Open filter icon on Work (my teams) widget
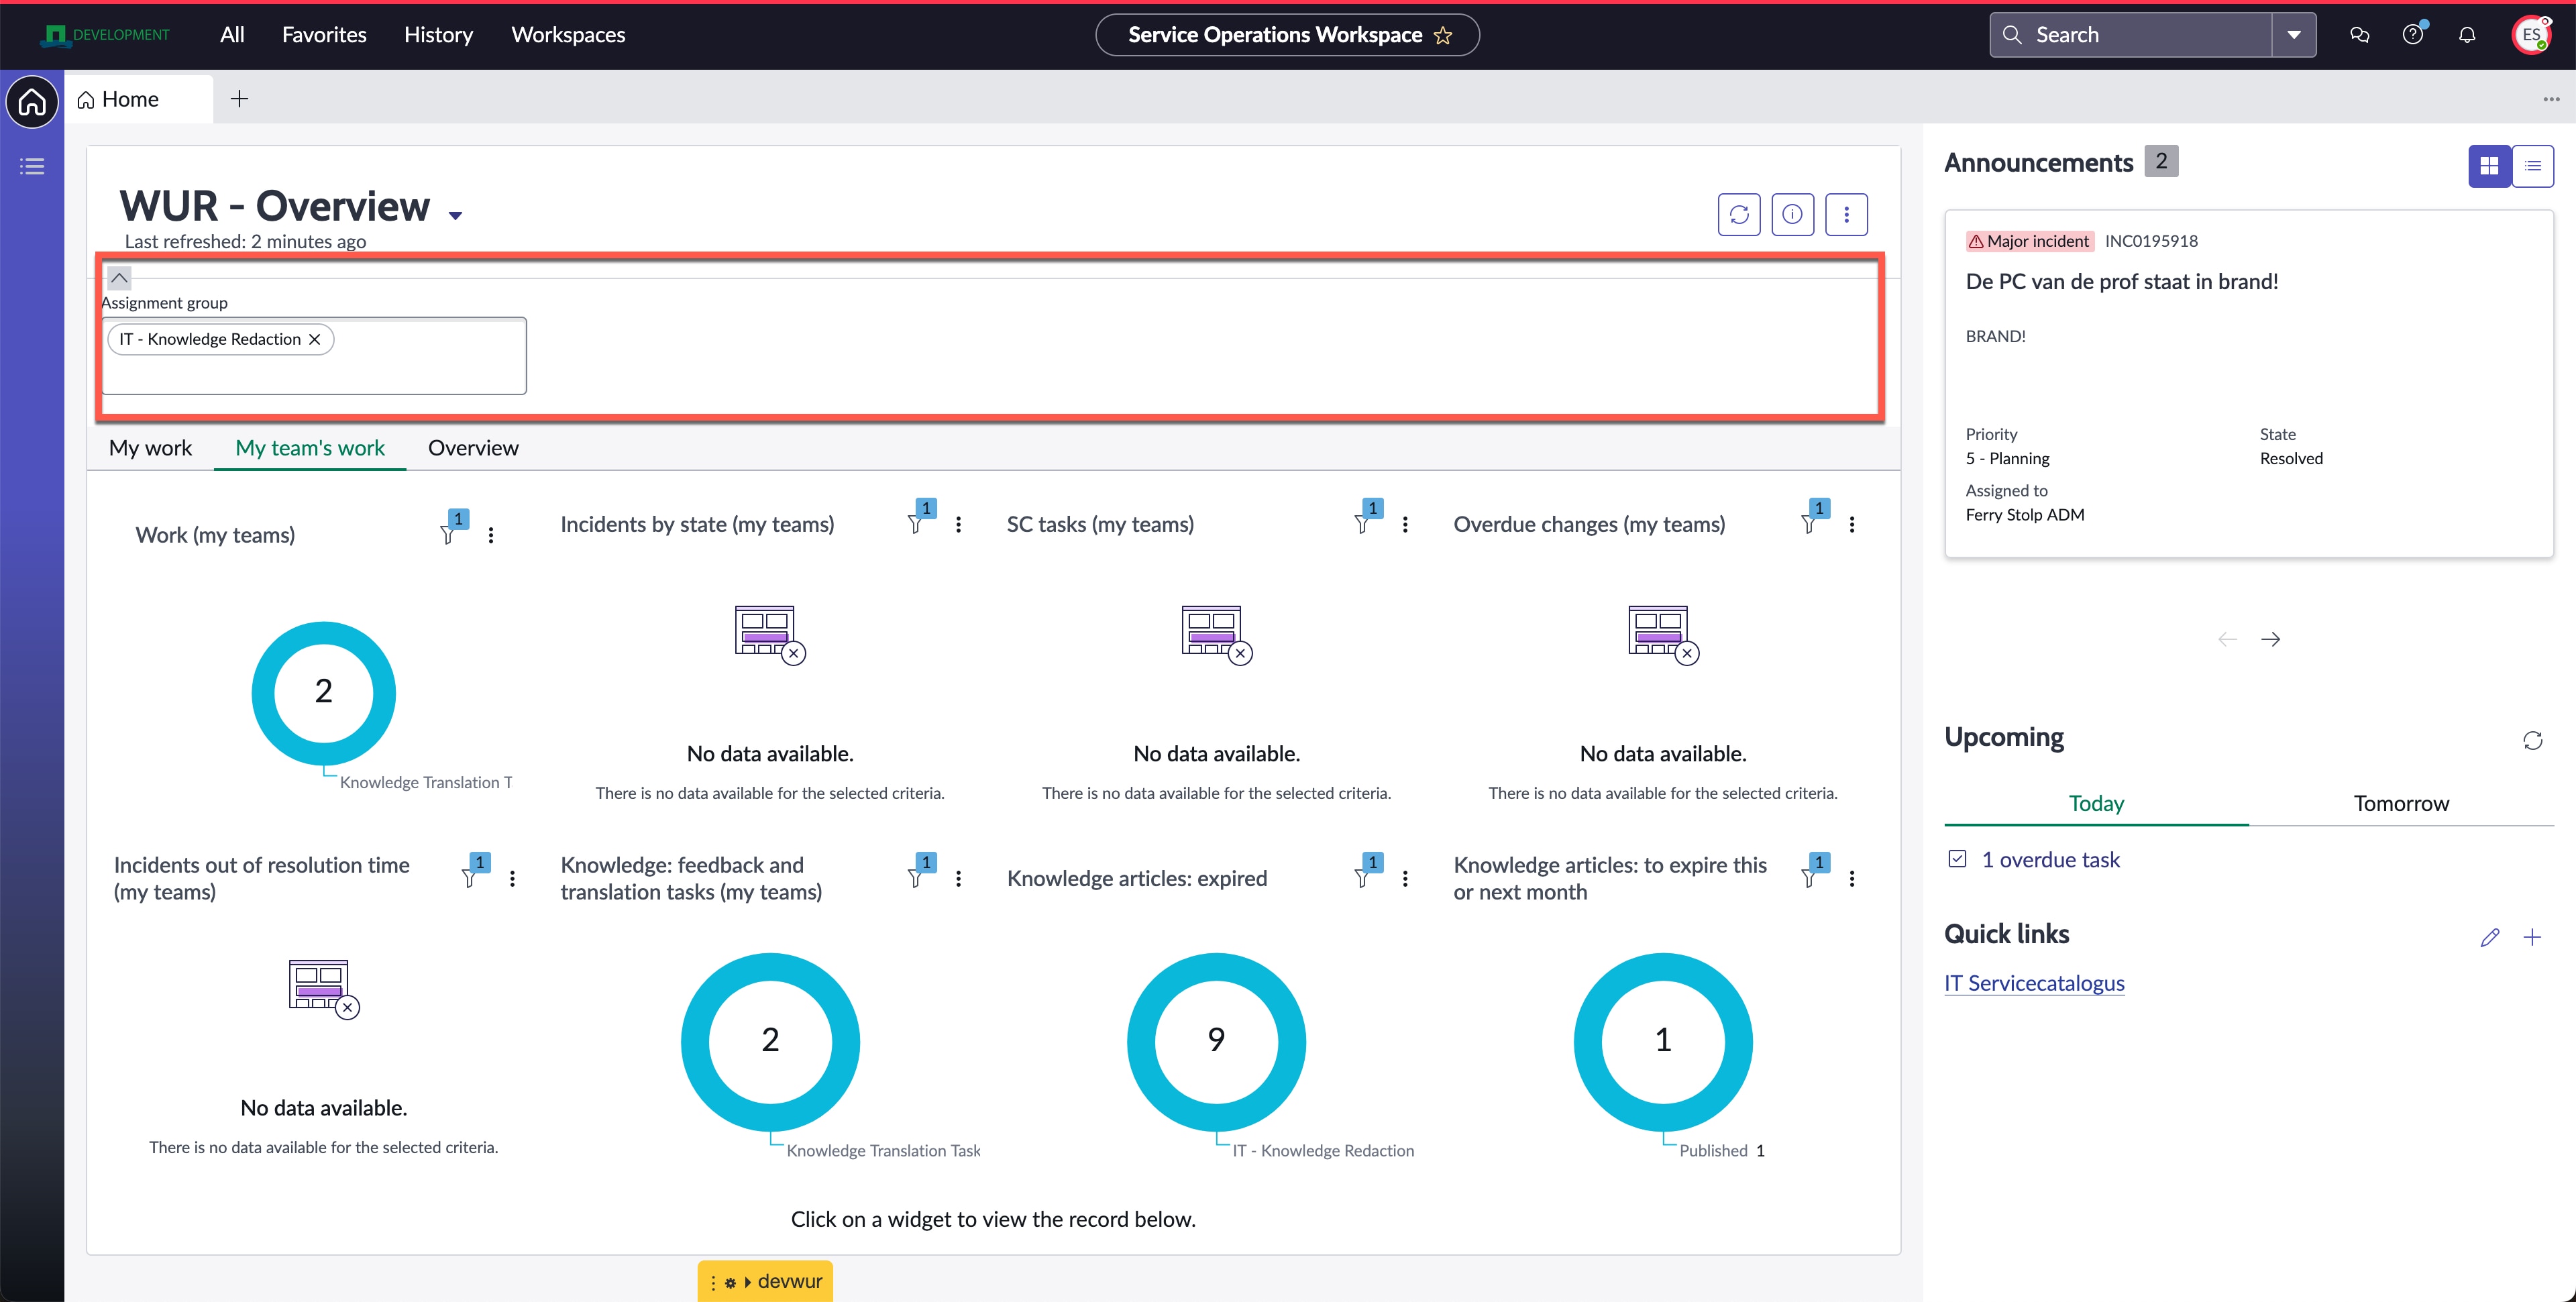The height and width of the screenshot is (1302, 2576). [447, 535]
